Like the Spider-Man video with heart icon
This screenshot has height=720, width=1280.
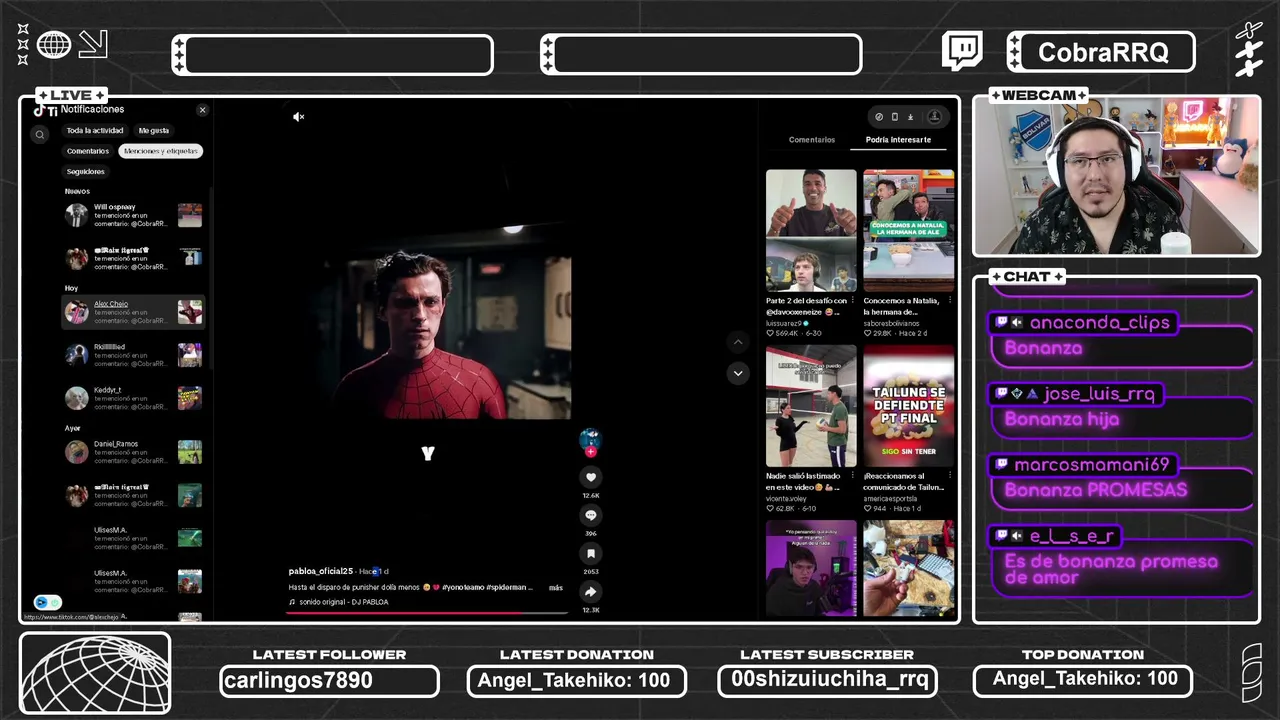point(591,477)
